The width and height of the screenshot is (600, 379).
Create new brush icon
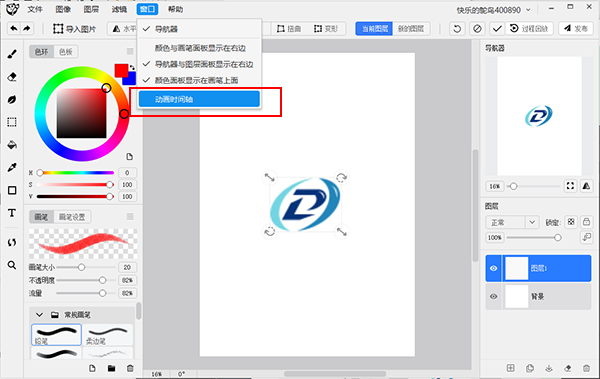coord(92,368)
